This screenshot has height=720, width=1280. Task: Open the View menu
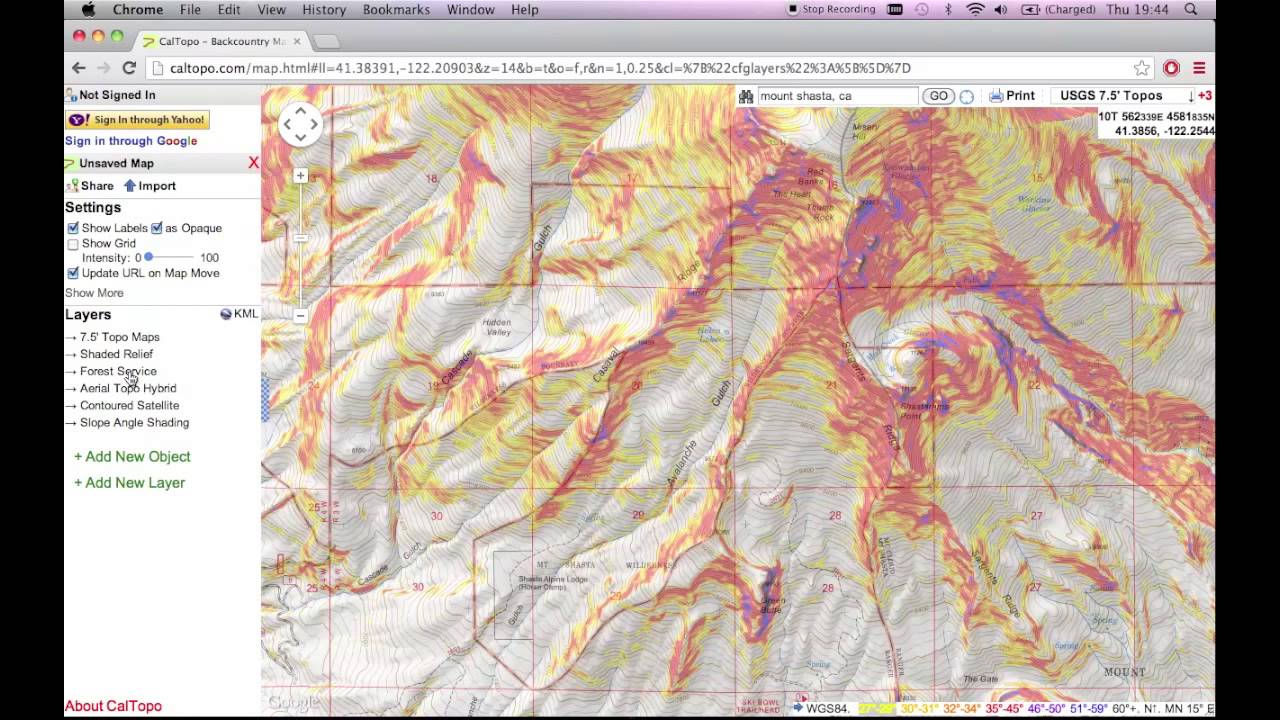pyautogui.click(x=271, y=9)
